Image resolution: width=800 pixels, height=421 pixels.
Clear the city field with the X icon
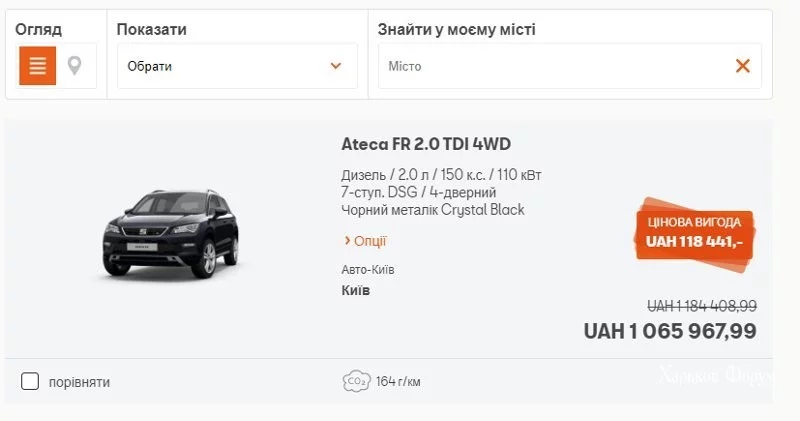[x=742, y=66]
